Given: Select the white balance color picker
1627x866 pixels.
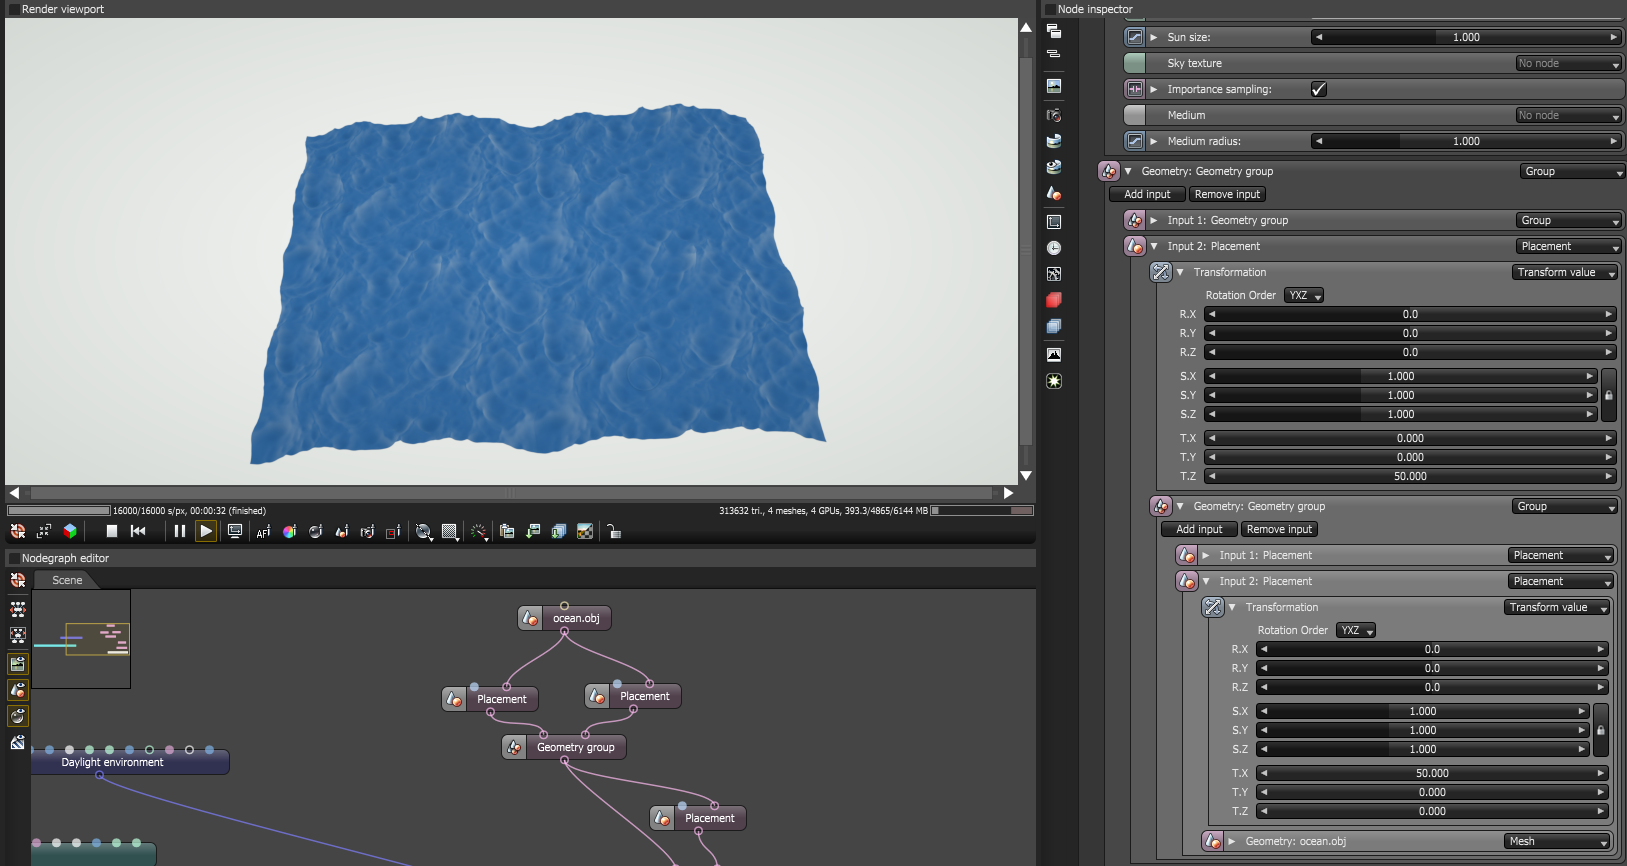Looking at the screenshot, I should click(289, 532).
